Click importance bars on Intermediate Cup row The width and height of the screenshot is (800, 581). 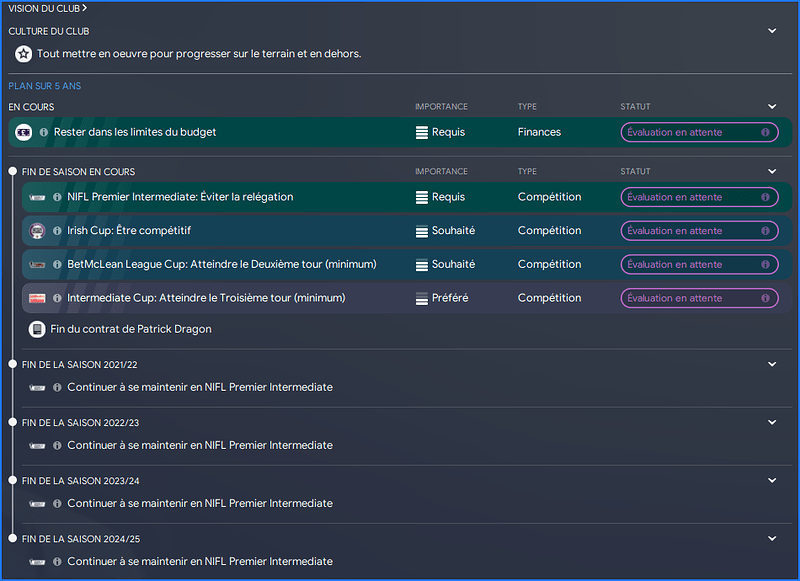pyautogui.click(x=421, y=299)
